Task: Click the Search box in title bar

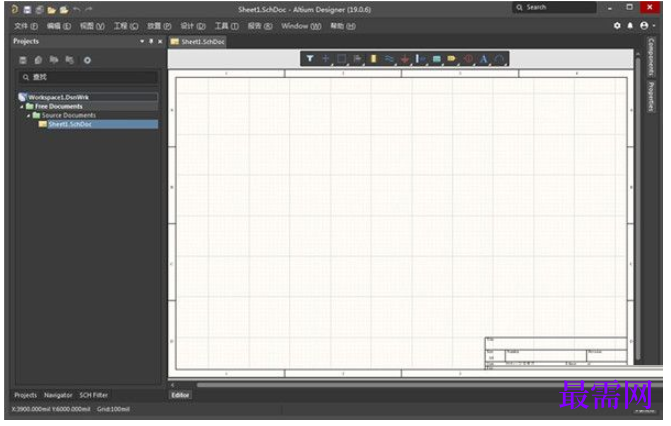Action: point(554,7)
